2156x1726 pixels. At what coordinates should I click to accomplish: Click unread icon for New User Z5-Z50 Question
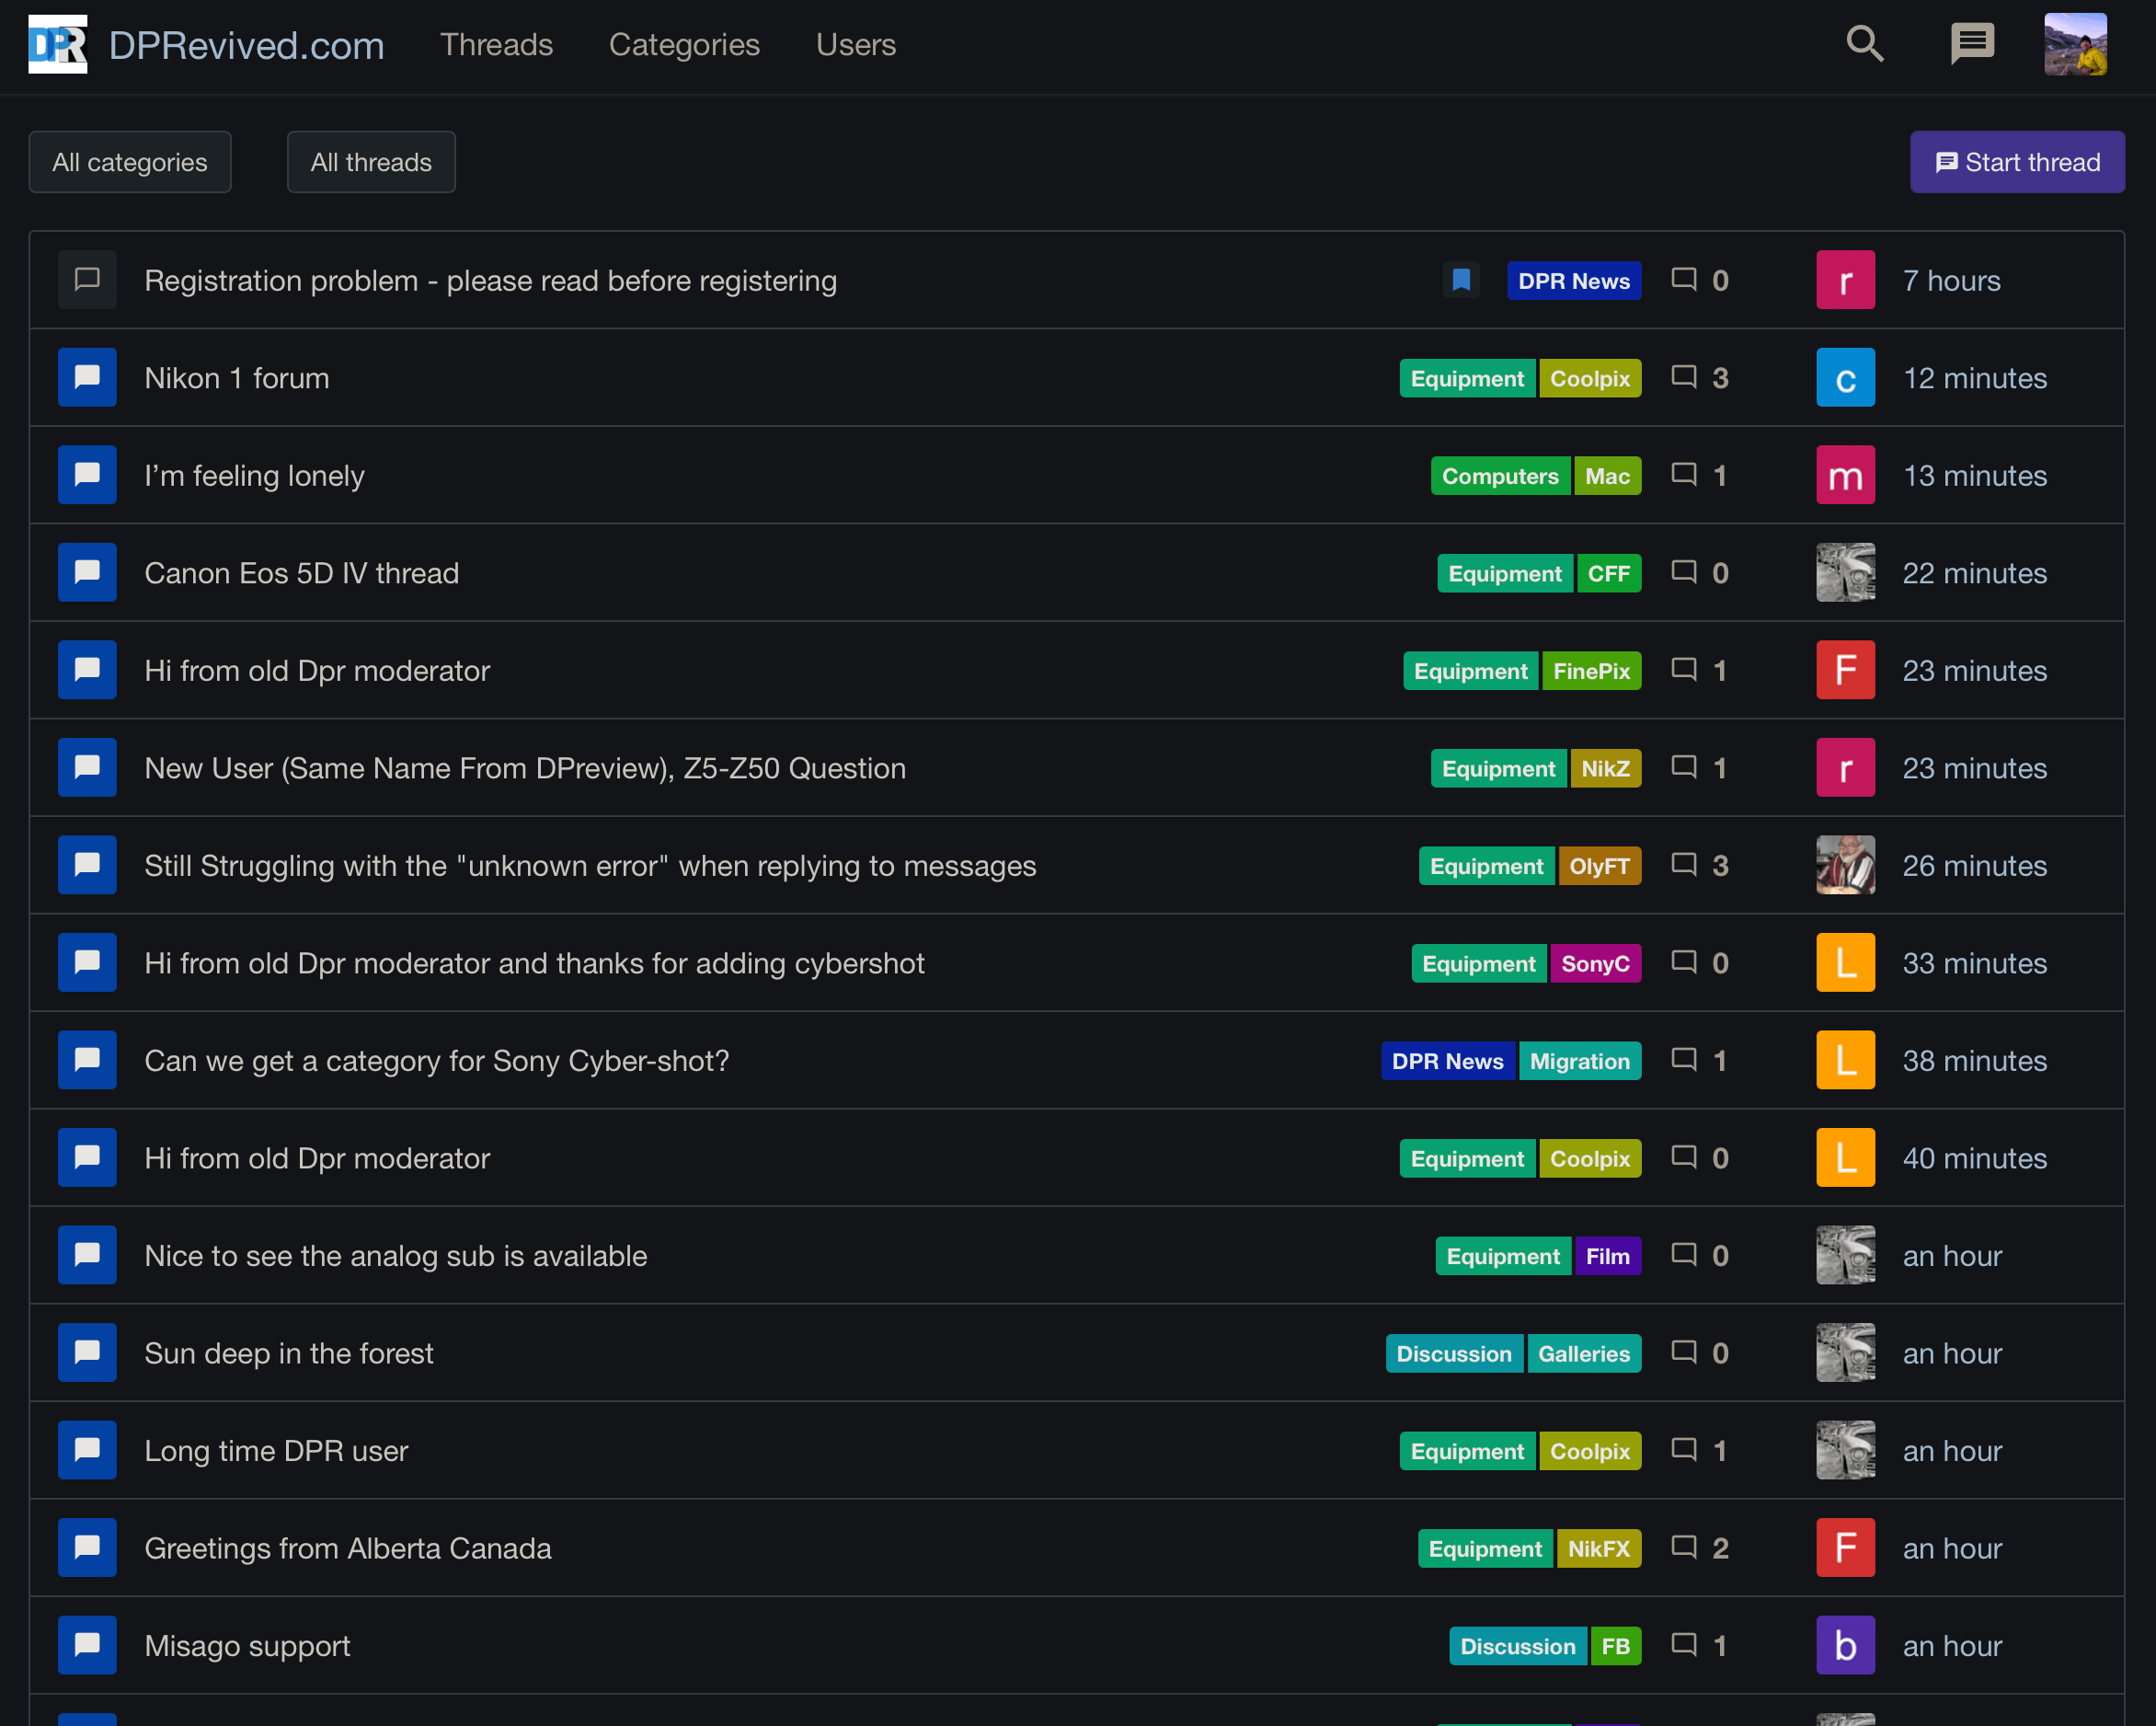point(87,768)
